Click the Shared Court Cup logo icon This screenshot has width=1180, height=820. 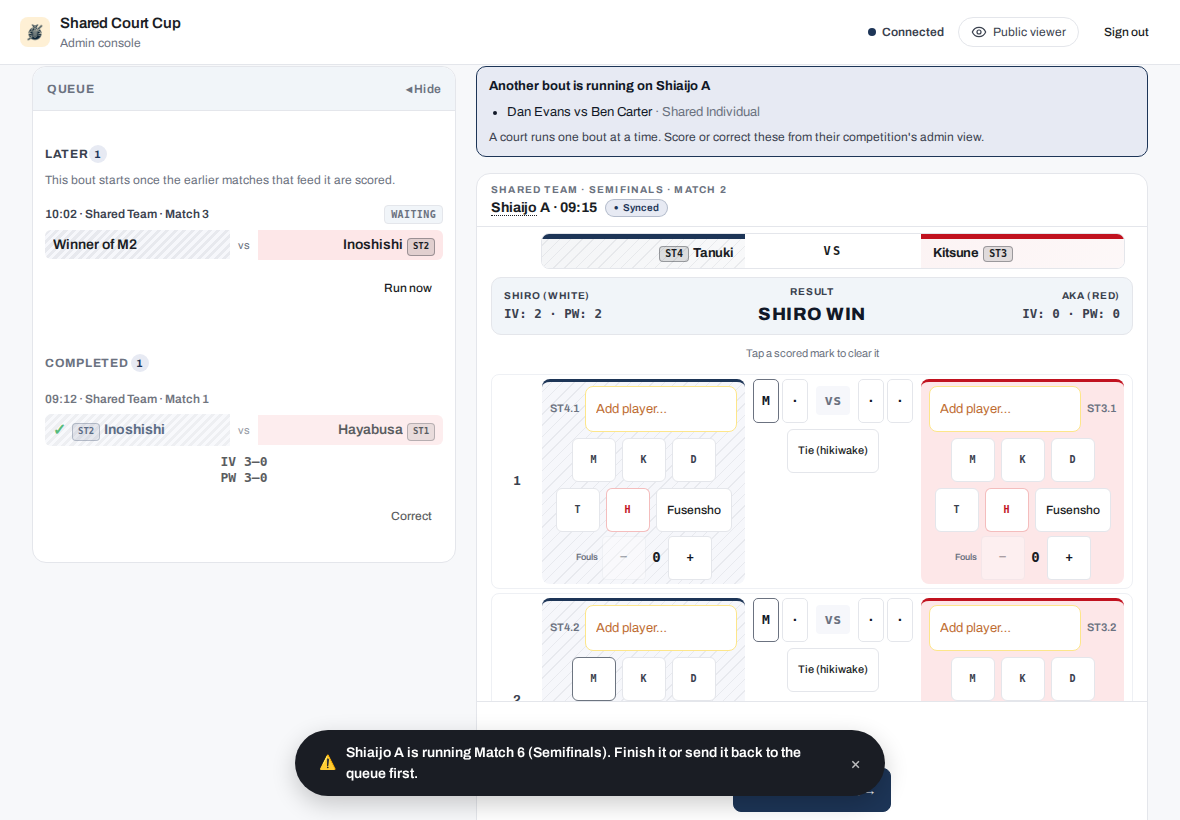pos(35,32)
